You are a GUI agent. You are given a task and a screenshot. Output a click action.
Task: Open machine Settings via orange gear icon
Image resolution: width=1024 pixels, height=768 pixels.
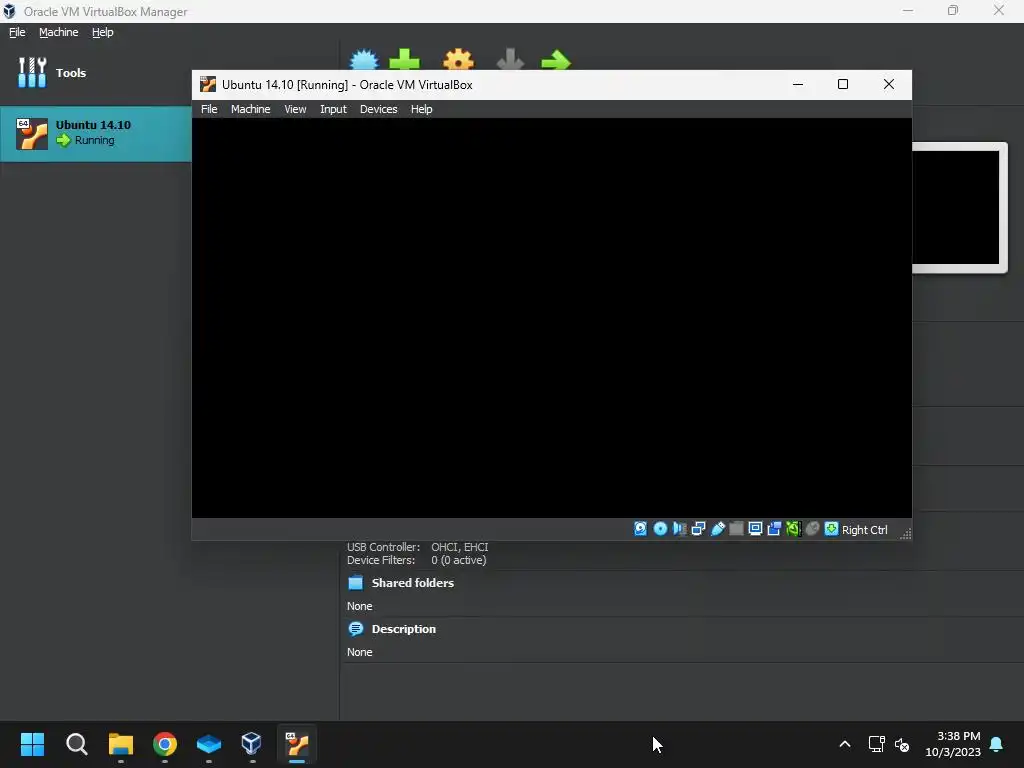pyautogui.click(x=458, y=59)
